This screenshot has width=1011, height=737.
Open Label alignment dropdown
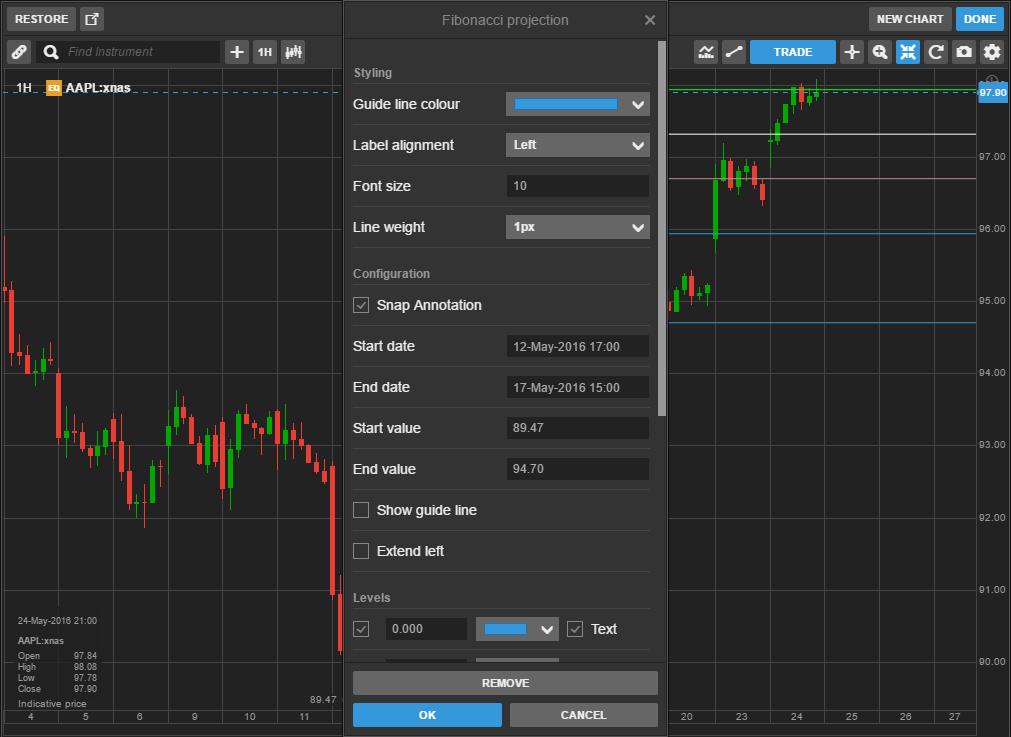(578, 145)
